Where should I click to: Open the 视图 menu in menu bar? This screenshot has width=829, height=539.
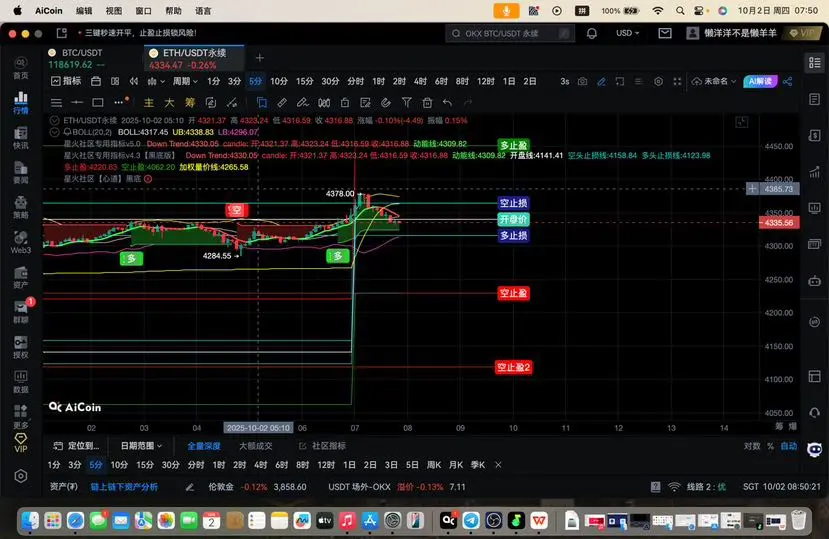pyautogui.click(x=114, y=11)
